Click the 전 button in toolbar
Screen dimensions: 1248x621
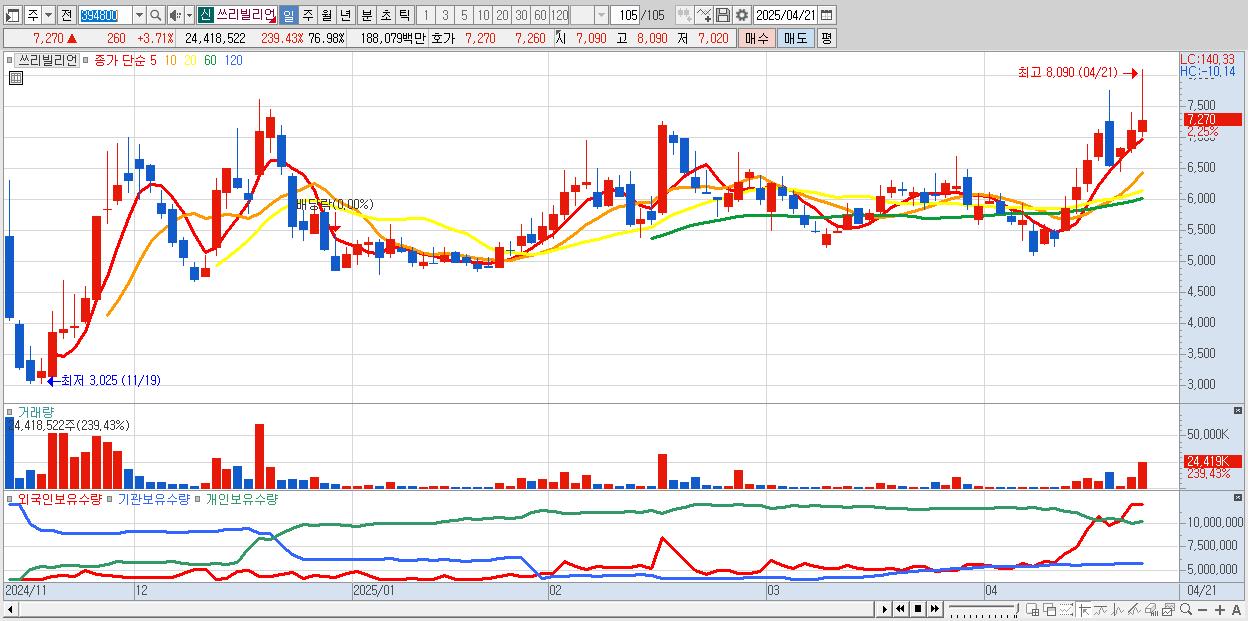pos(66,15)
